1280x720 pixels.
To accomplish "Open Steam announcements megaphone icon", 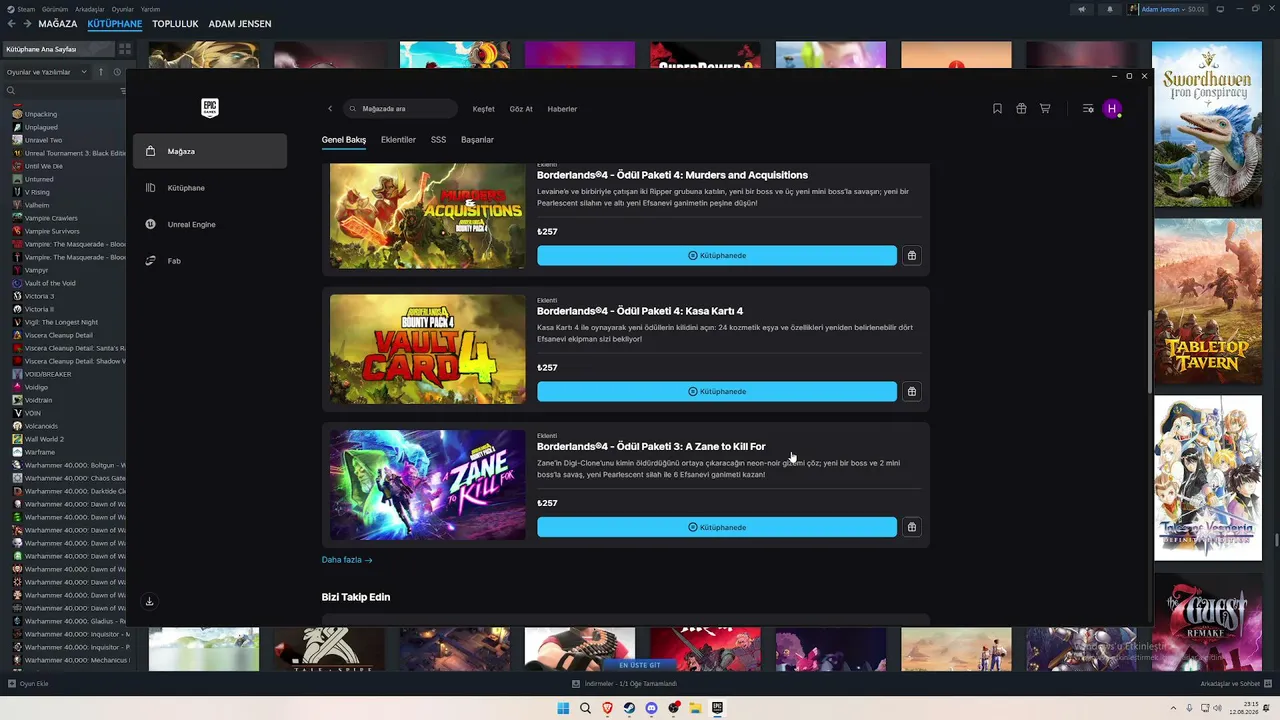I will click(x=1081, y=9).
